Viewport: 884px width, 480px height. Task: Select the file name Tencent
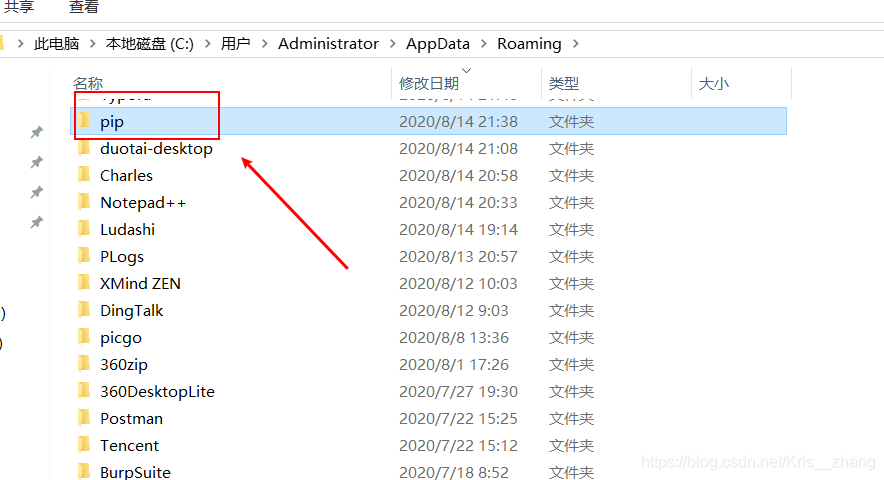pyautogui.click(x=129, y=446)
